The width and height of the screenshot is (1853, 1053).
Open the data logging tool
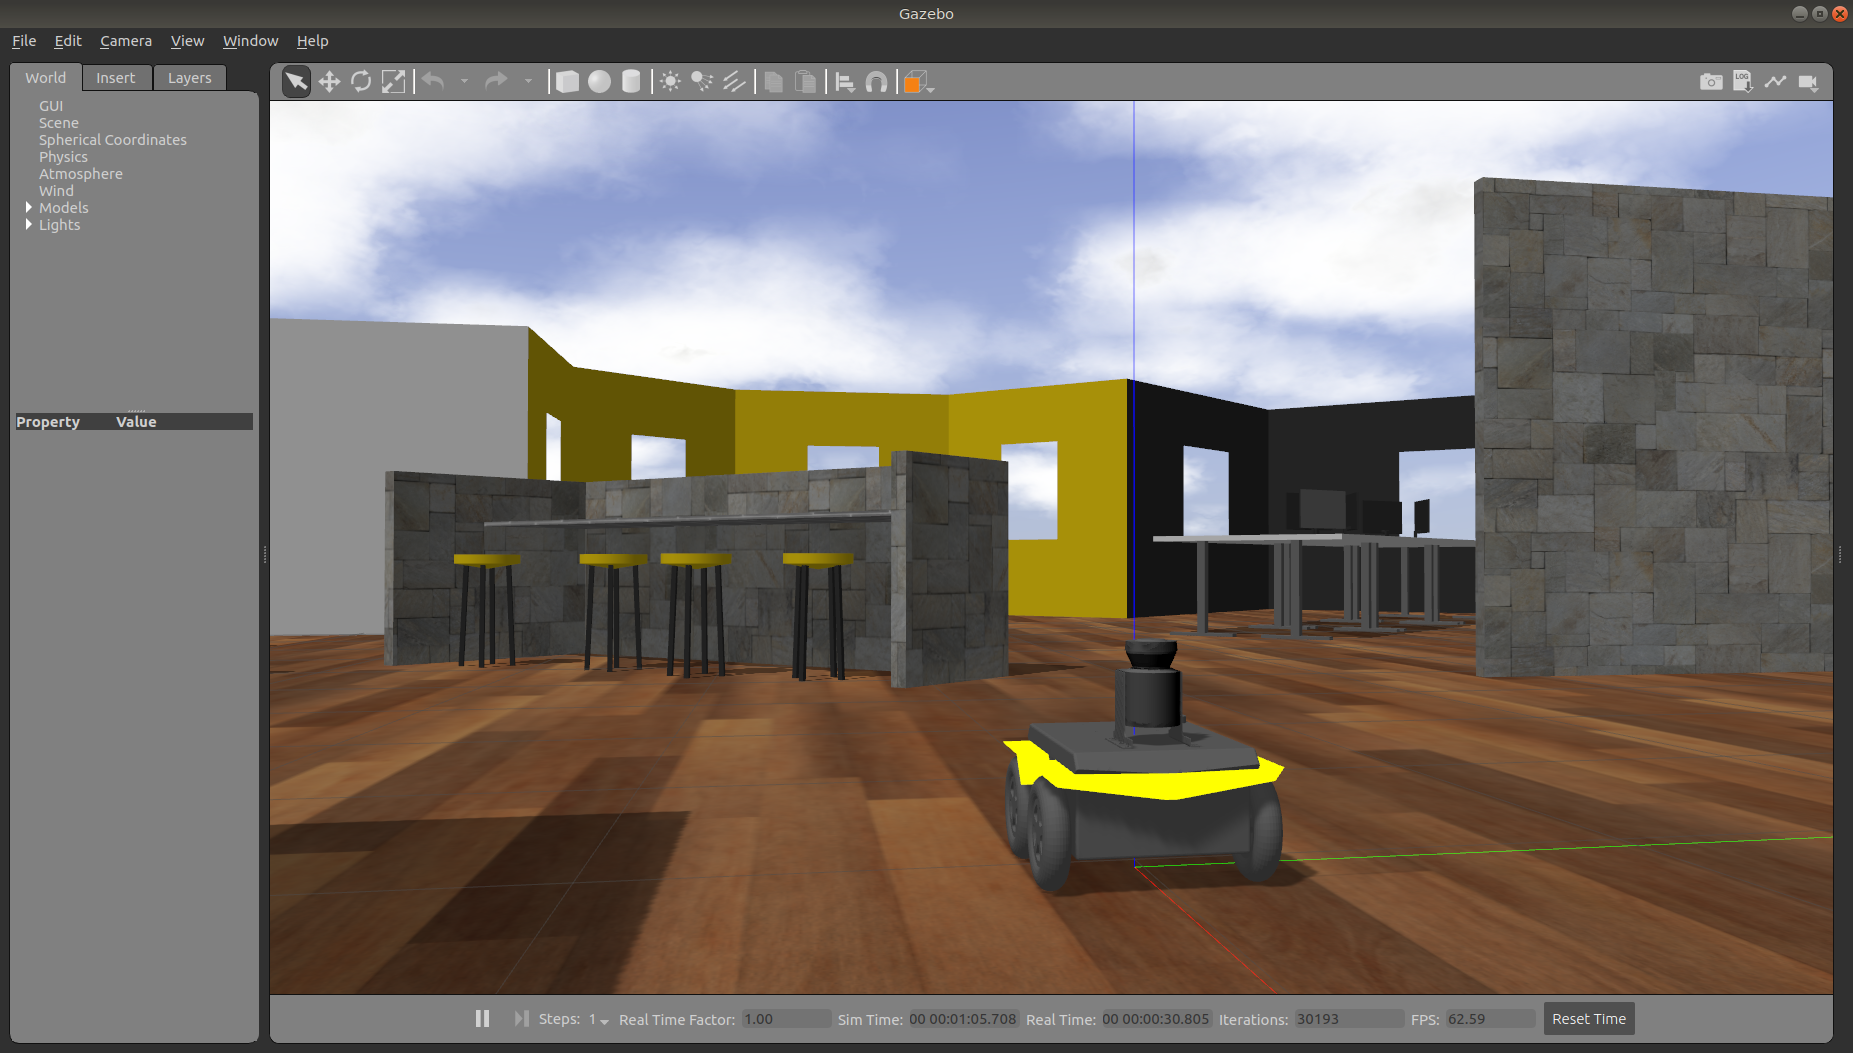tap(1743, 82)
